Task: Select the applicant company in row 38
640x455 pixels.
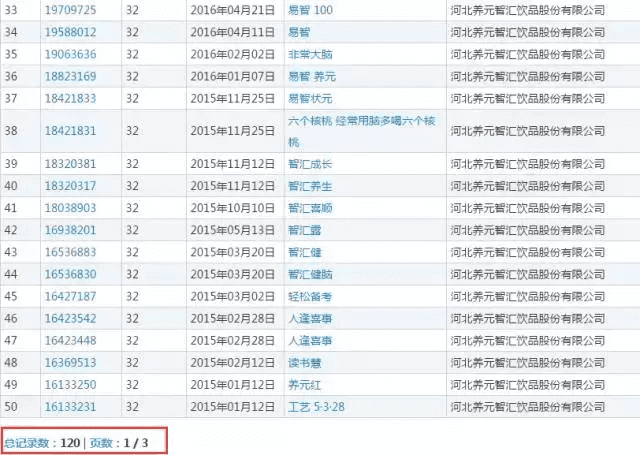Action: 528,131
